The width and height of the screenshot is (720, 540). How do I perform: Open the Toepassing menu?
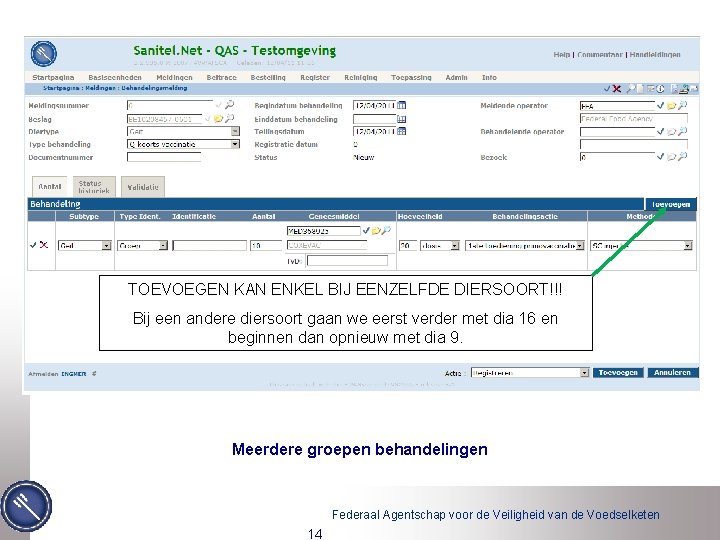coord(411,78)
